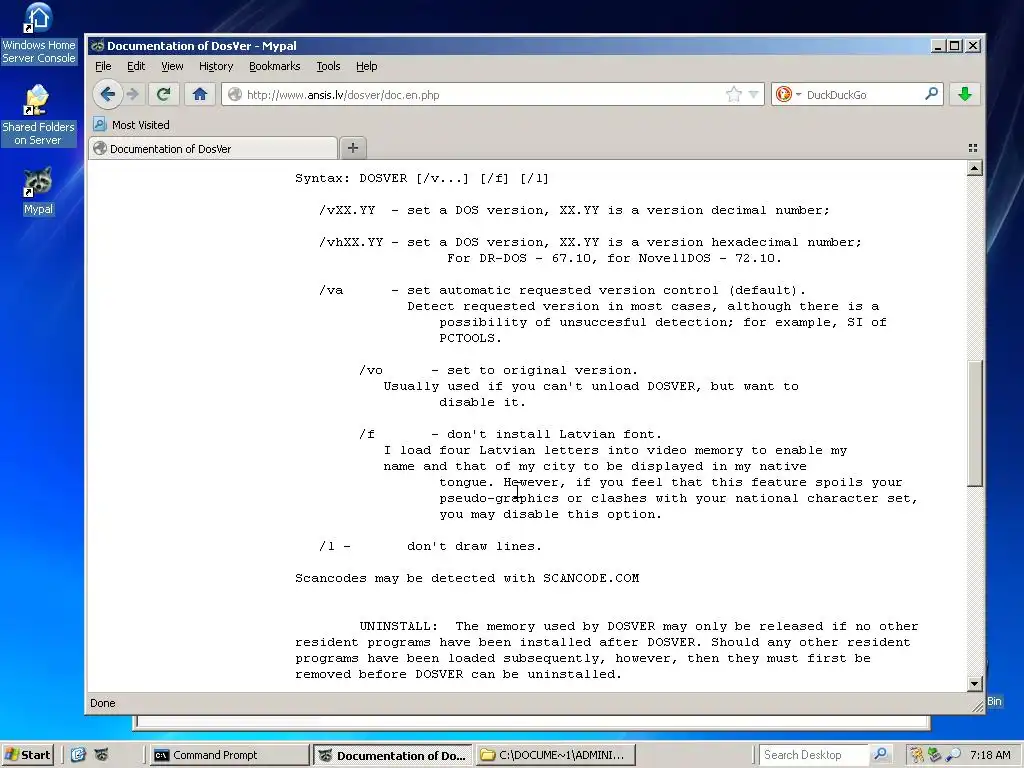The image size is (1024, 768).
Task: Click the first system tray icon
Action: [916, 755]
